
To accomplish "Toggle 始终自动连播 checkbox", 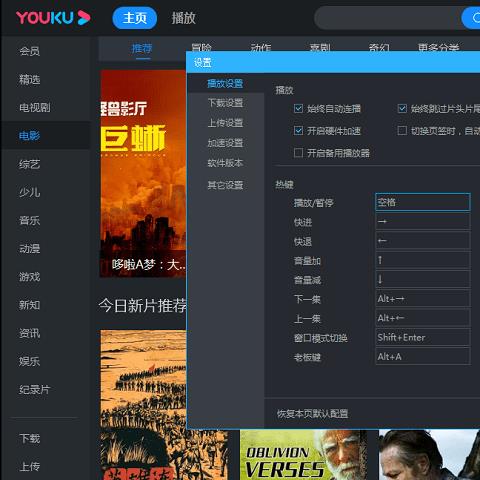I will point(298,108).
